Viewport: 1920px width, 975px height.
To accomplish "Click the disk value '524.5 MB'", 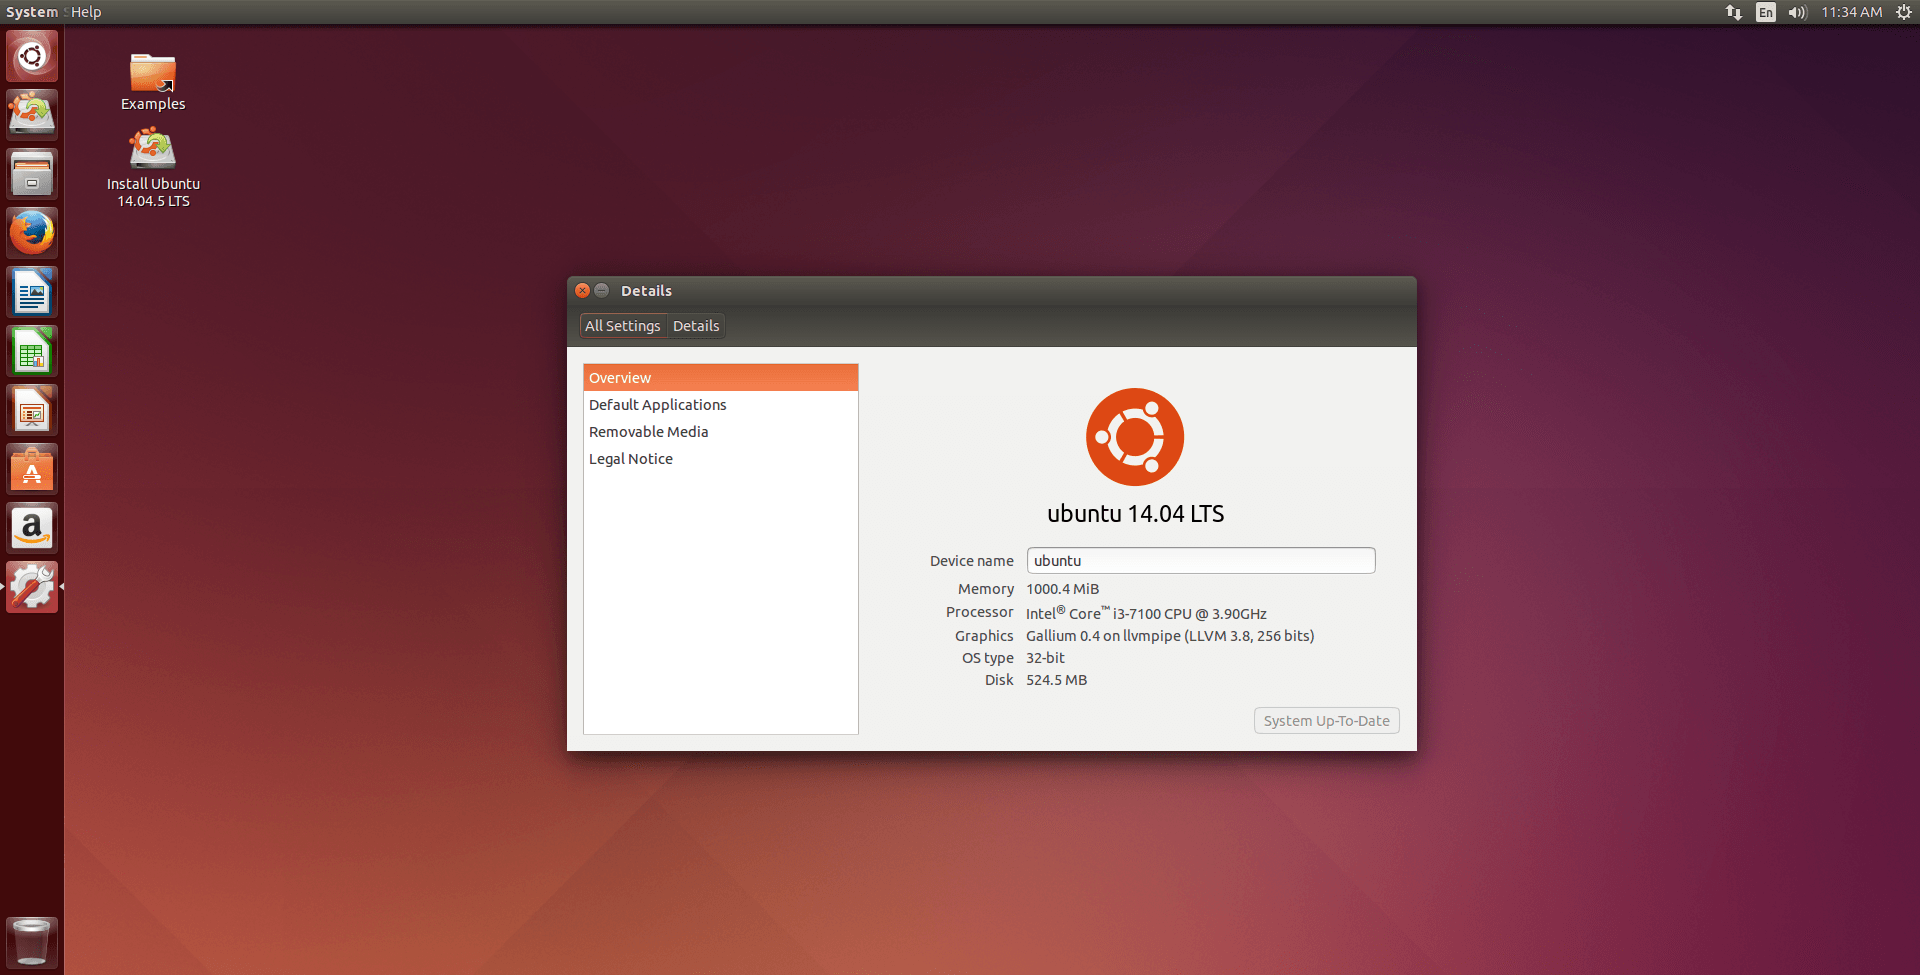I will click(1056, 680).
